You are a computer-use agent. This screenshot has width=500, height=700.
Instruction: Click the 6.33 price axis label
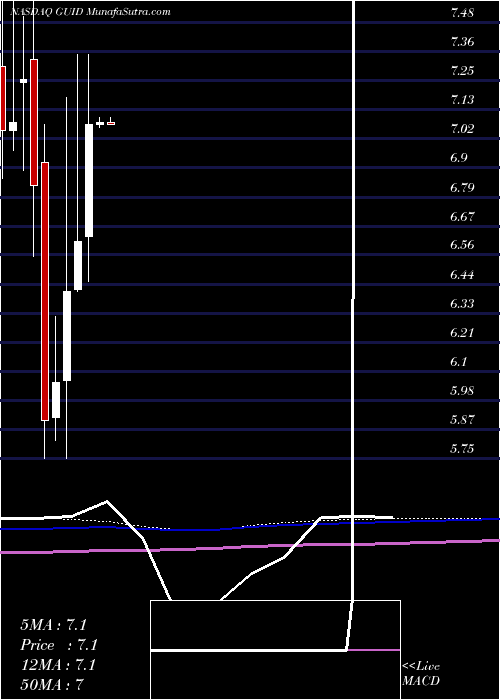(462, 304)
